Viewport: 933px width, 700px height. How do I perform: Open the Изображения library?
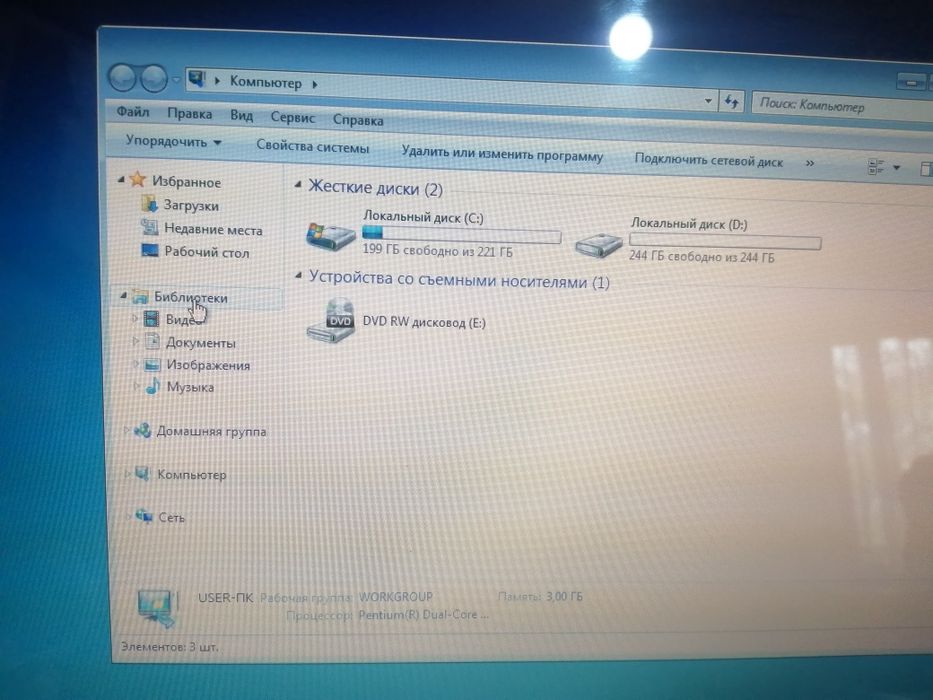pos(208,365)
